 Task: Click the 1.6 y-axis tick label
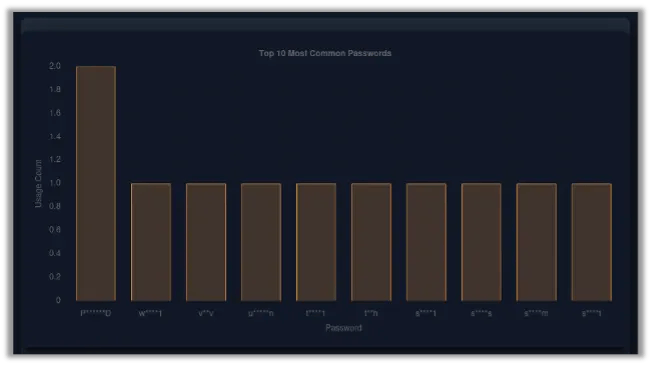[x=55, y=113]
